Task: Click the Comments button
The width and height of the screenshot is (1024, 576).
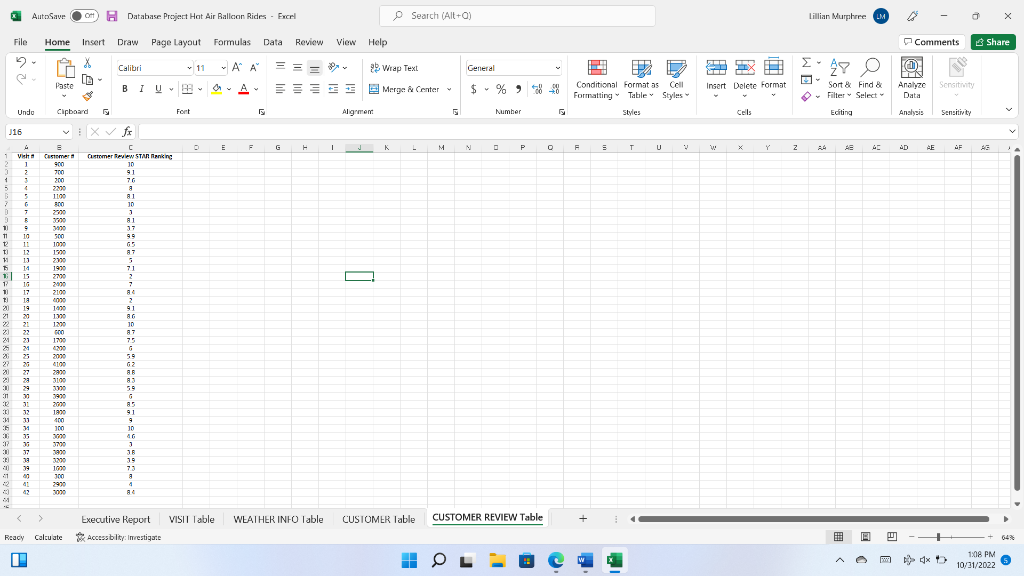Action: point(931,42)
